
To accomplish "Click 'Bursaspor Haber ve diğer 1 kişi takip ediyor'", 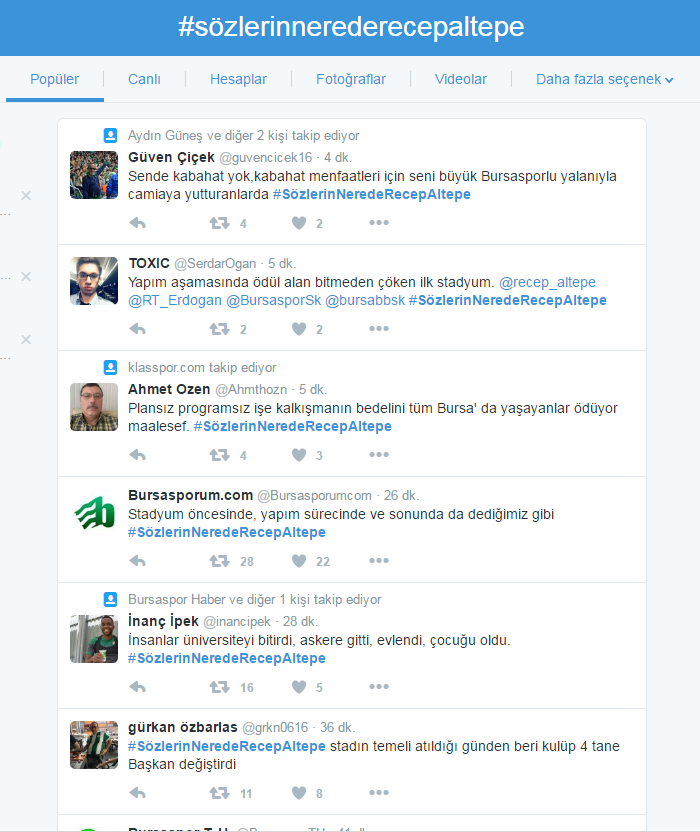I will tap(255, 600).
